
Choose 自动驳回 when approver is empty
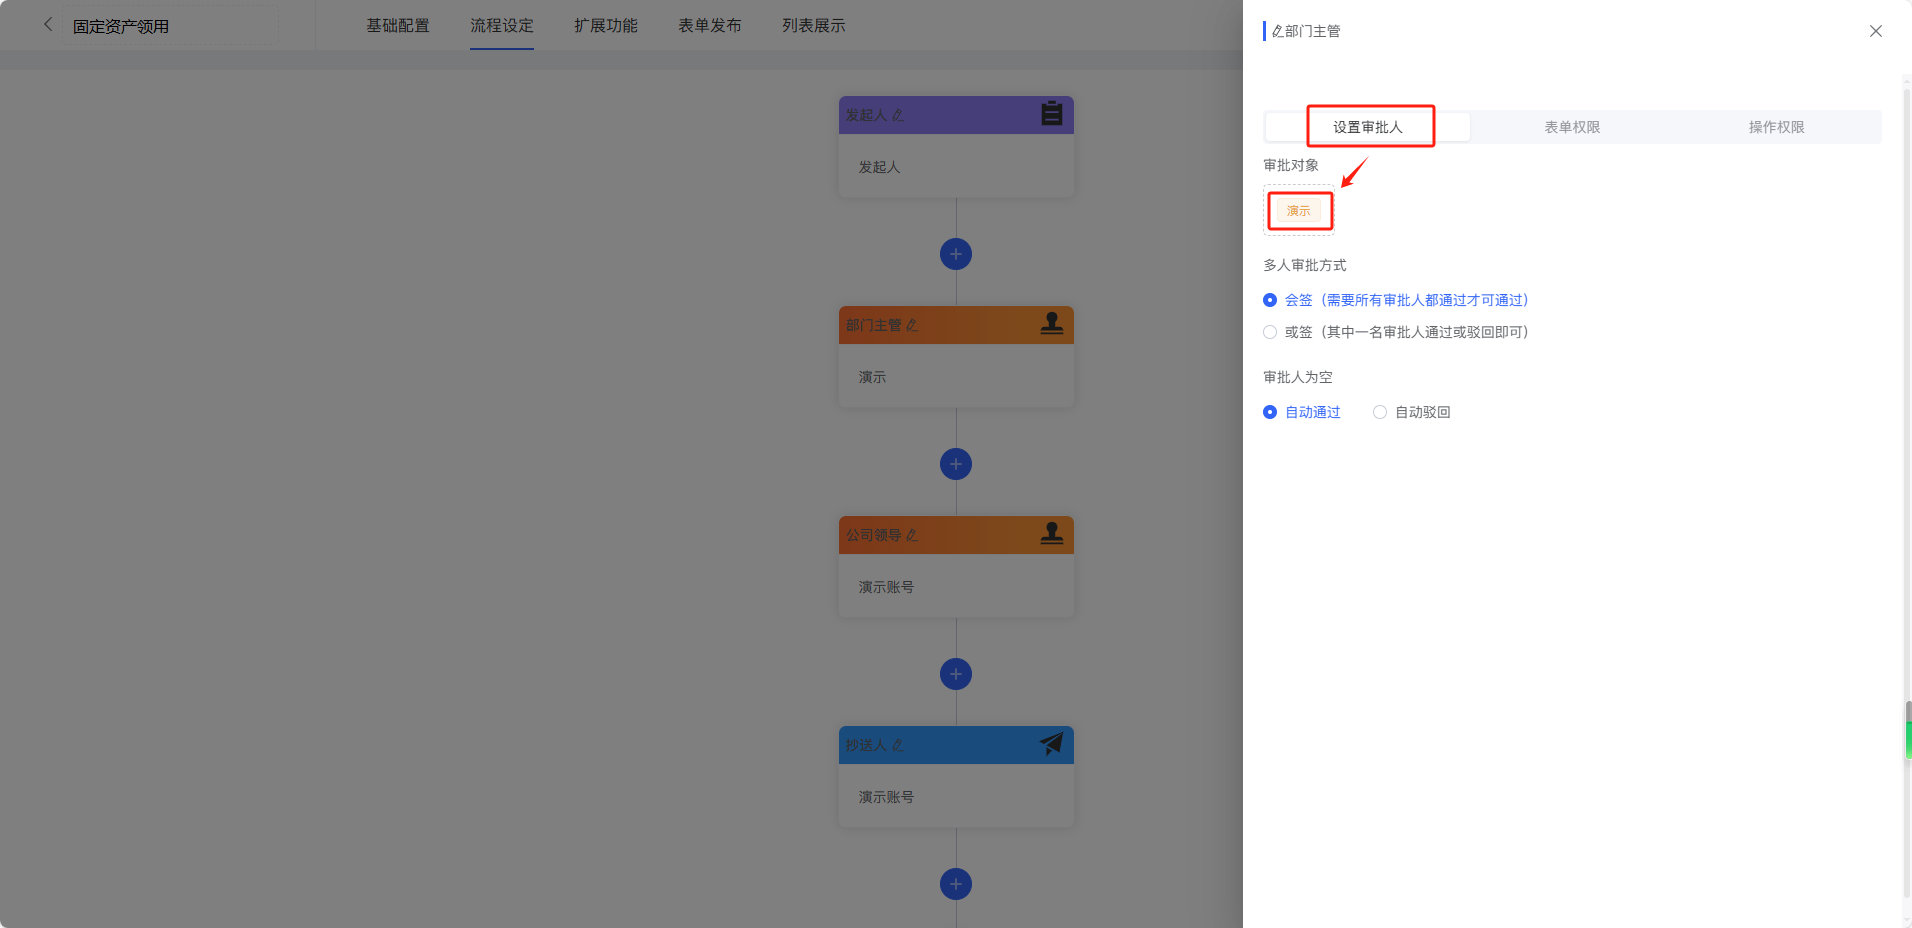[1380, 412]
